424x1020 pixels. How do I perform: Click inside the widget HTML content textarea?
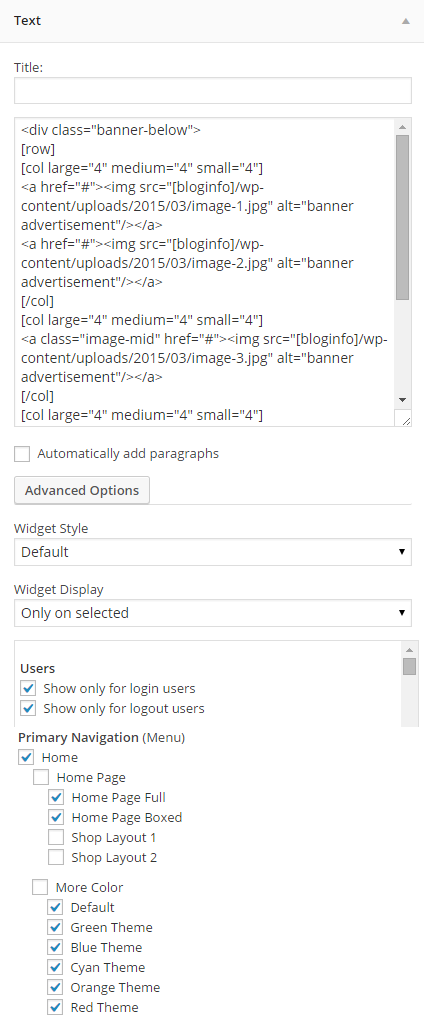205,272
